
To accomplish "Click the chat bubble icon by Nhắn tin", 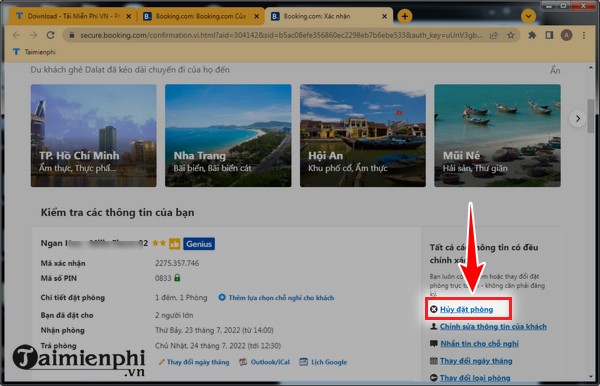I will pyautogui.click(x=434, y=344).
